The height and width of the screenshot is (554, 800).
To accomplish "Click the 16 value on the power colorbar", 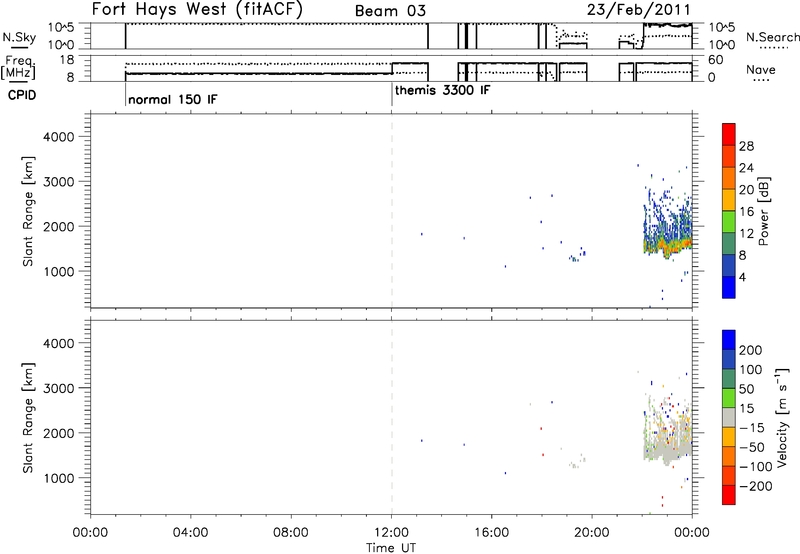I will [x=746, y=212].
